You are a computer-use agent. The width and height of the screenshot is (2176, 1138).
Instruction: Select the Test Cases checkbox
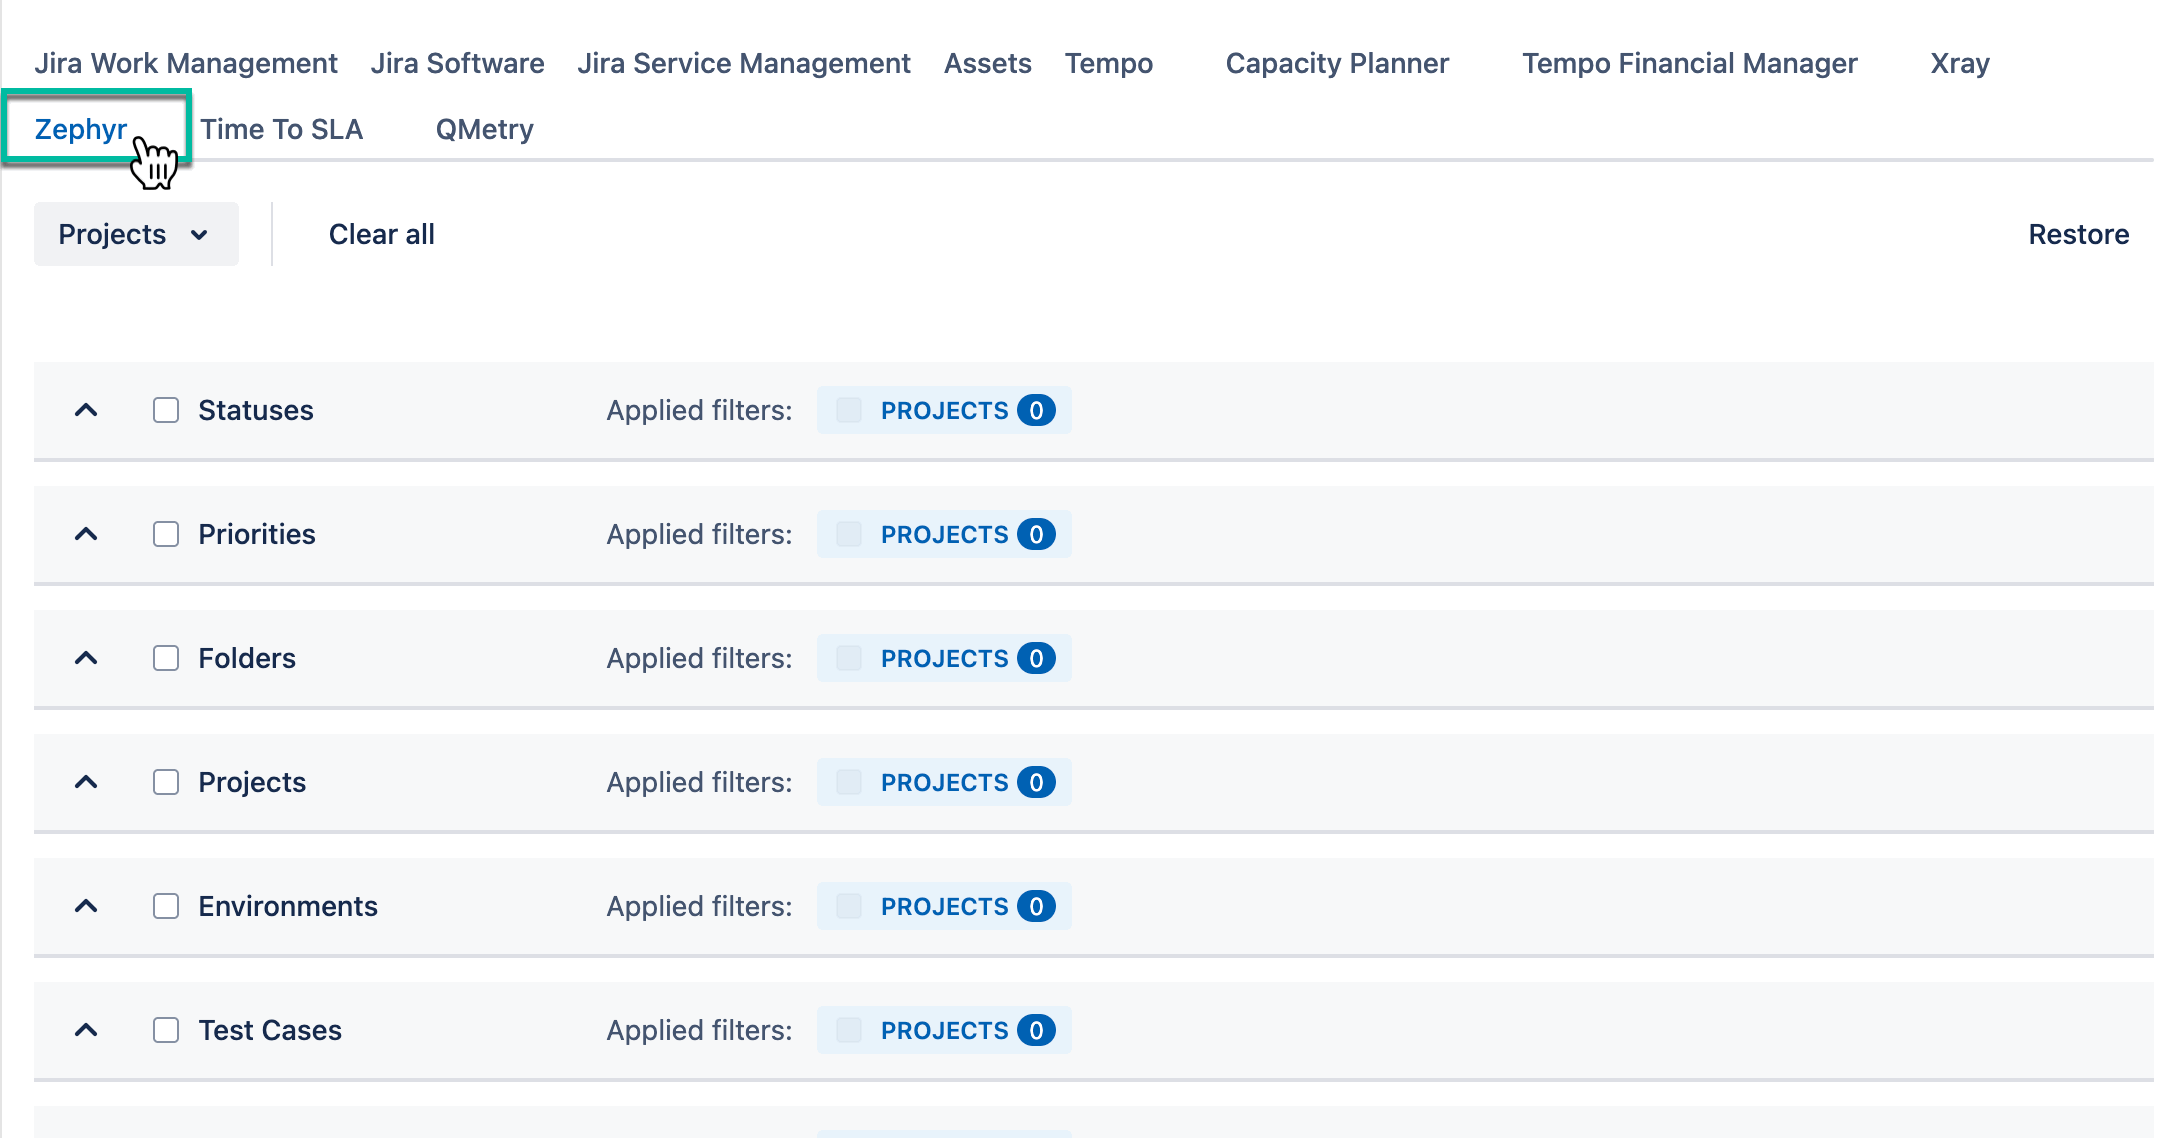point(166,1030)
